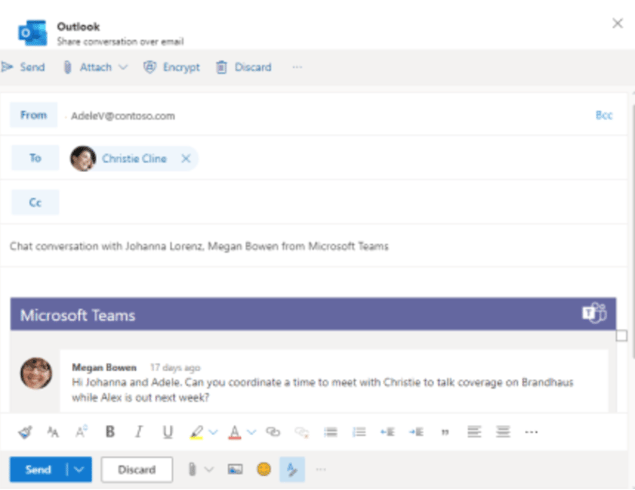Click Christie Cline's avatar picture
Screen dimensions: 635x490
(83, 158)
